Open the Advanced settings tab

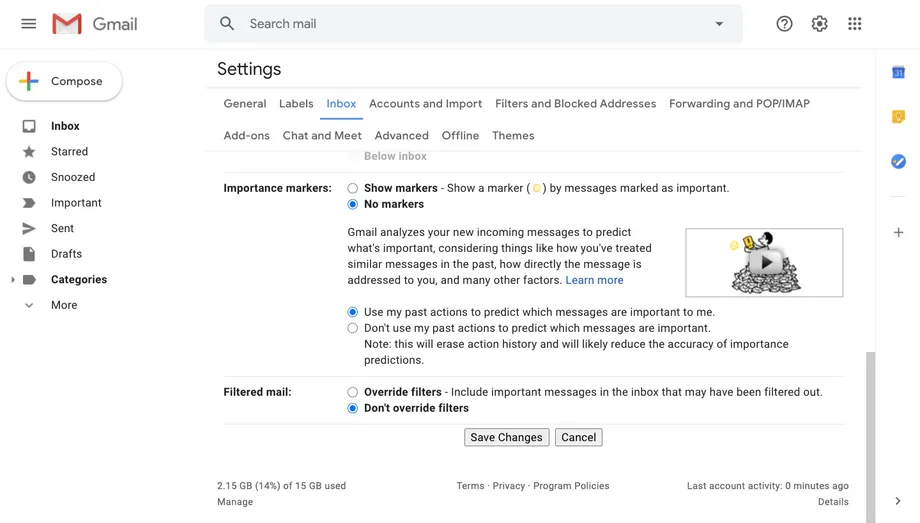tap(402, 136)
